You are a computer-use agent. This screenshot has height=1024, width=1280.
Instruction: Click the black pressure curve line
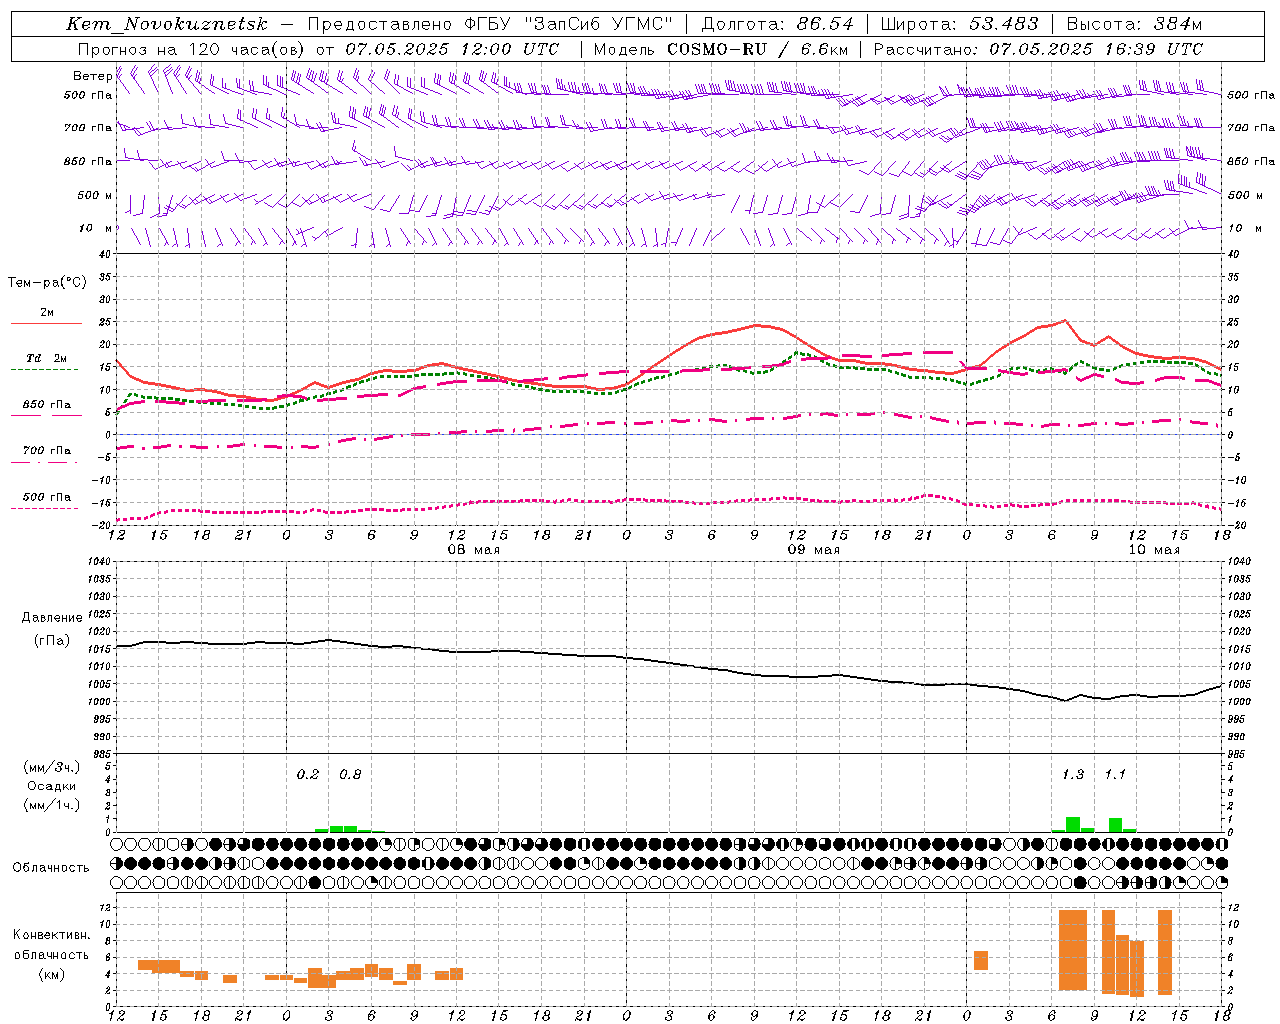point(668,661)
